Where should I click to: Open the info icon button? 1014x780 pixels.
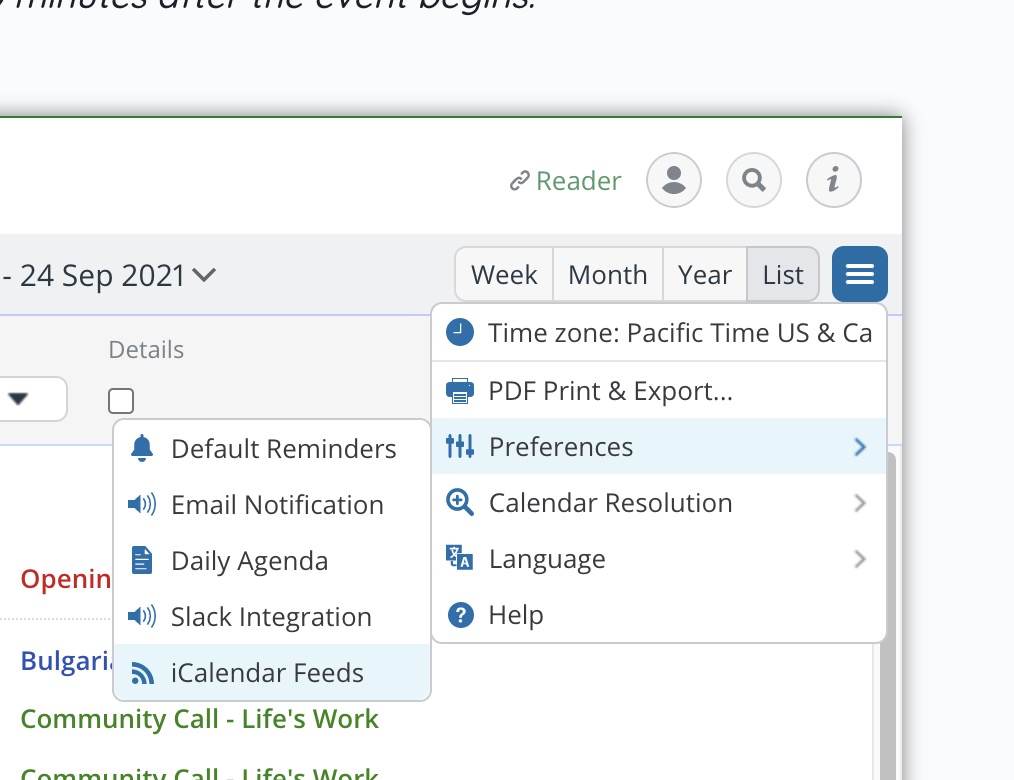tap(834, 180)
